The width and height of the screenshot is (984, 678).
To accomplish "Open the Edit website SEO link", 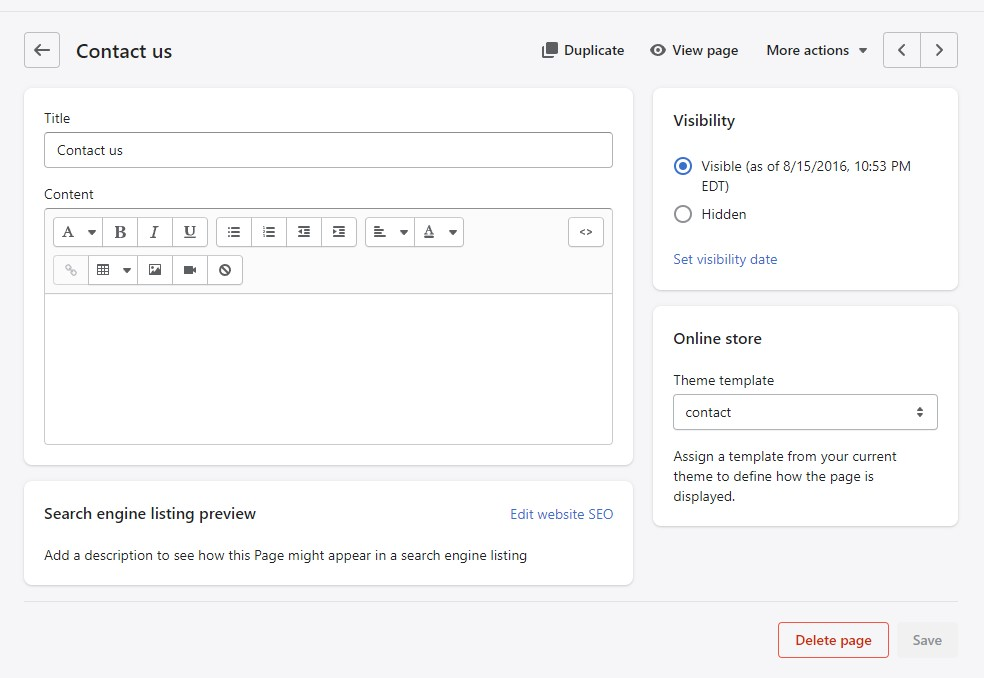I will [561, 514].
